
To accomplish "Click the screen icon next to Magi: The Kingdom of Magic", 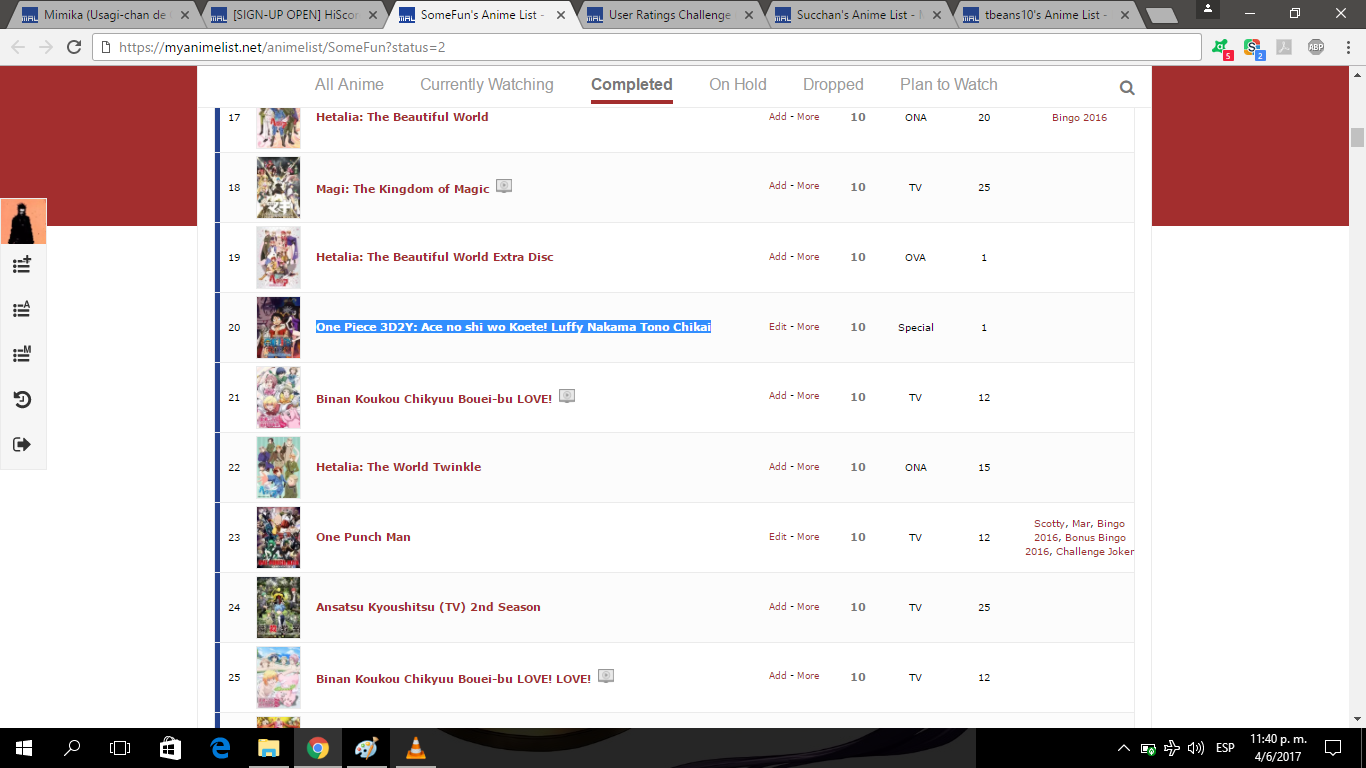I will [x=504, y=186].
